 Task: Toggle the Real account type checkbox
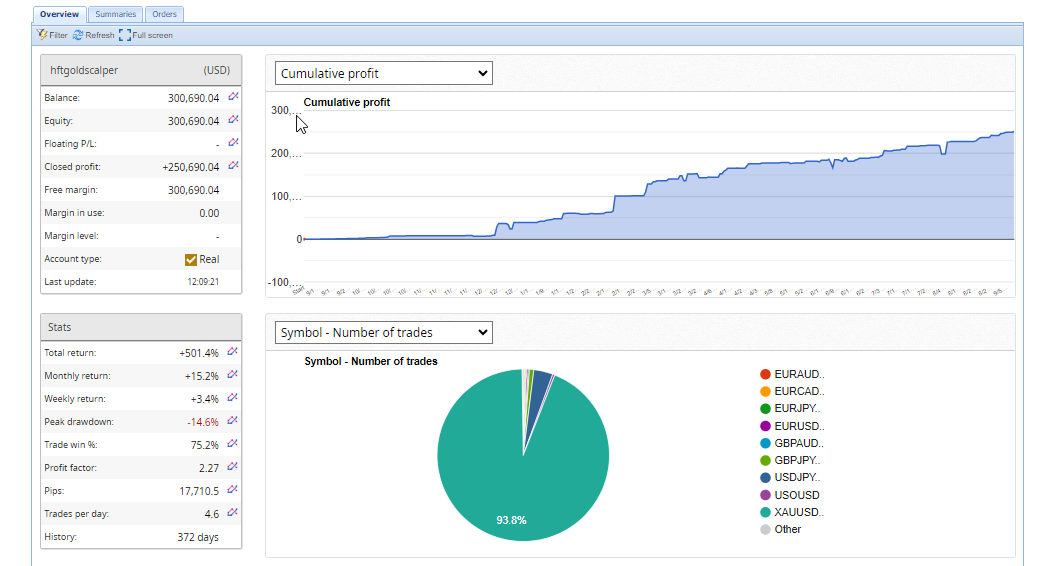pos(191,259)
